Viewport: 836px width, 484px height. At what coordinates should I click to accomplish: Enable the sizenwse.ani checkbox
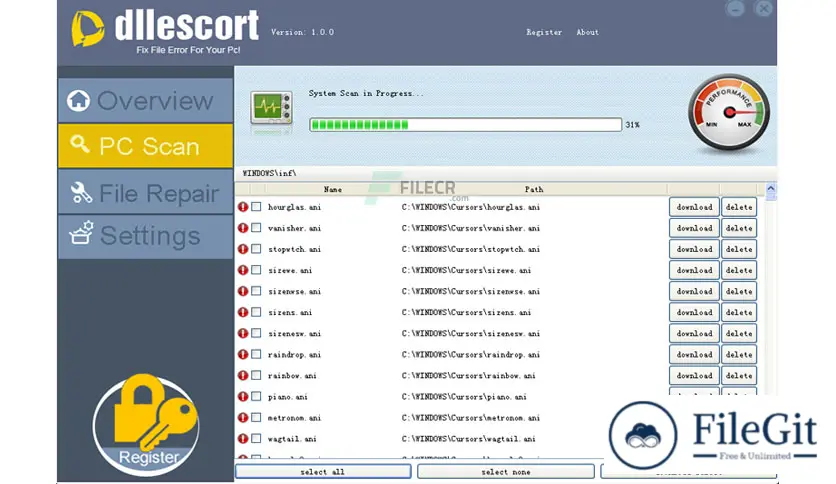point(256,291)
